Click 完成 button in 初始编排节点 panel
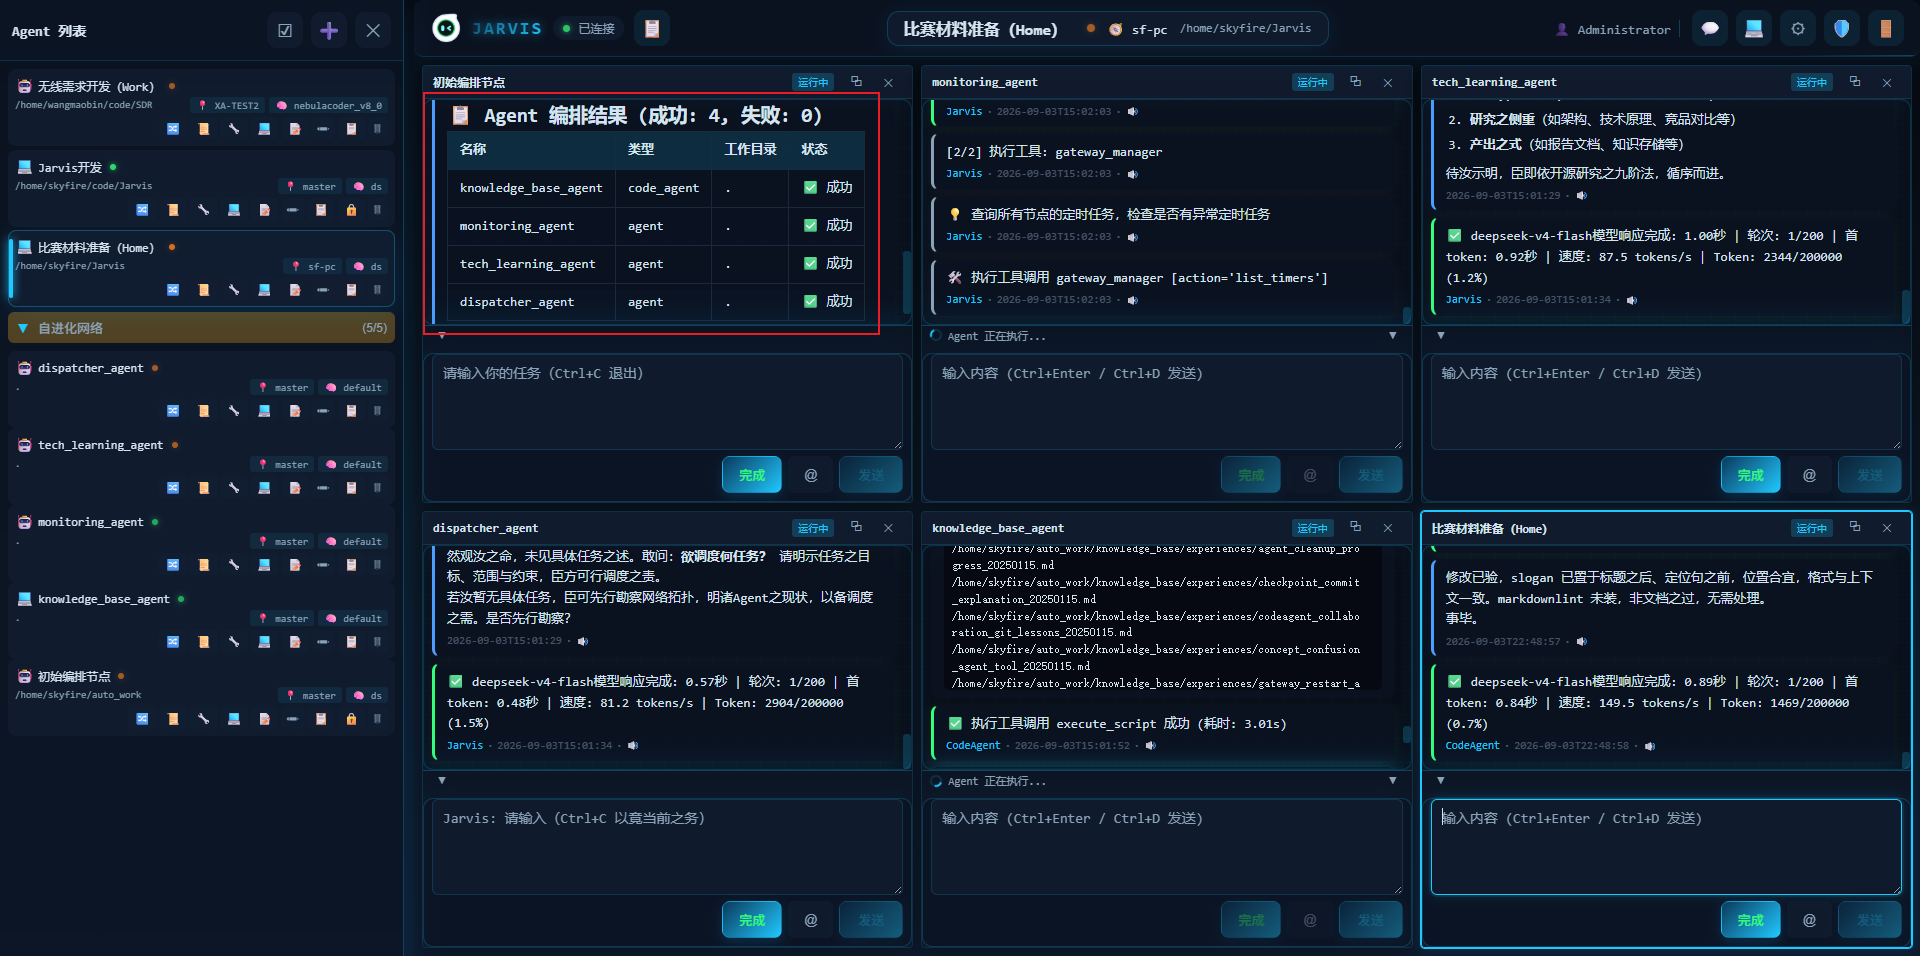 click(752, 475)
